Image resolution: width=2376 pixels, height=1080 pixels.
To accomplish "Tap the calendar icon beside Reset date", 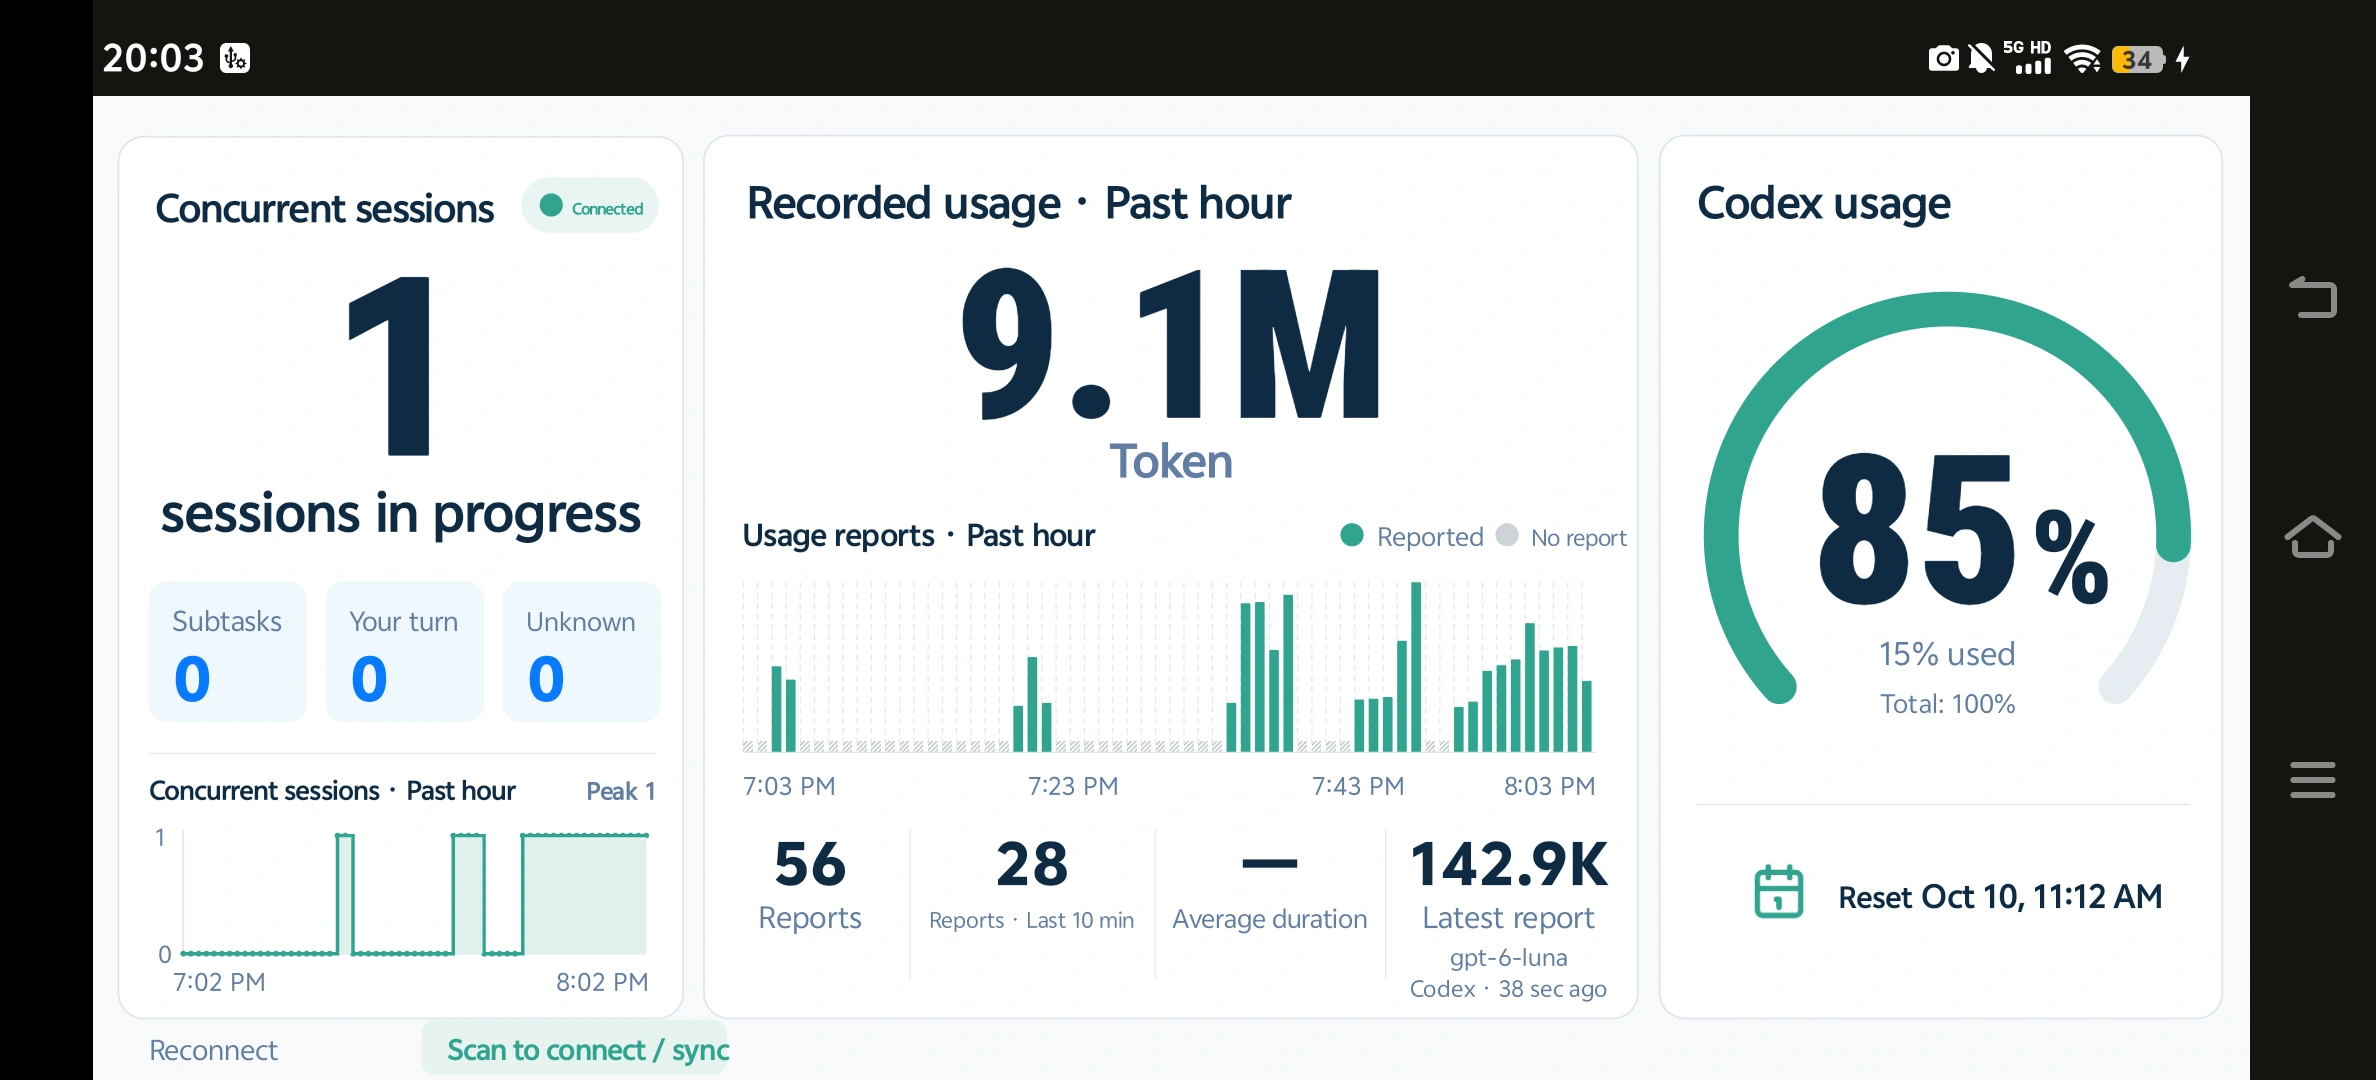I will pos(1779,892).
